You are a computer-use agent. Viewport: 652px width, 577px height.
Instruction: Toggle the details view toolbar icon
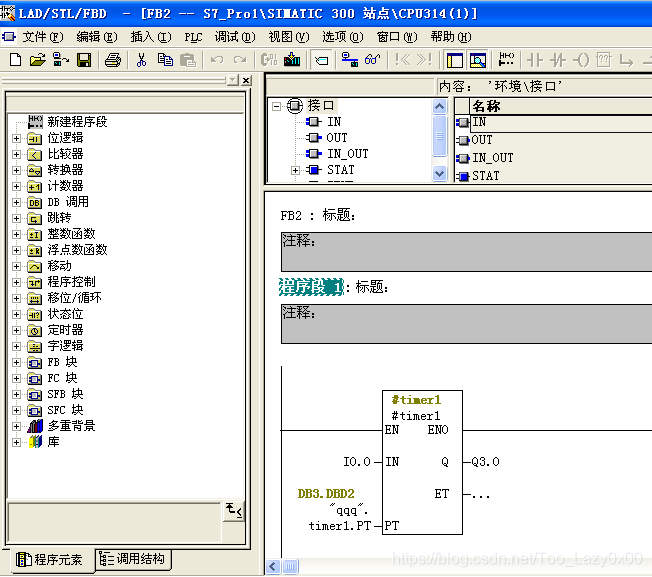(x=478, y=60)
